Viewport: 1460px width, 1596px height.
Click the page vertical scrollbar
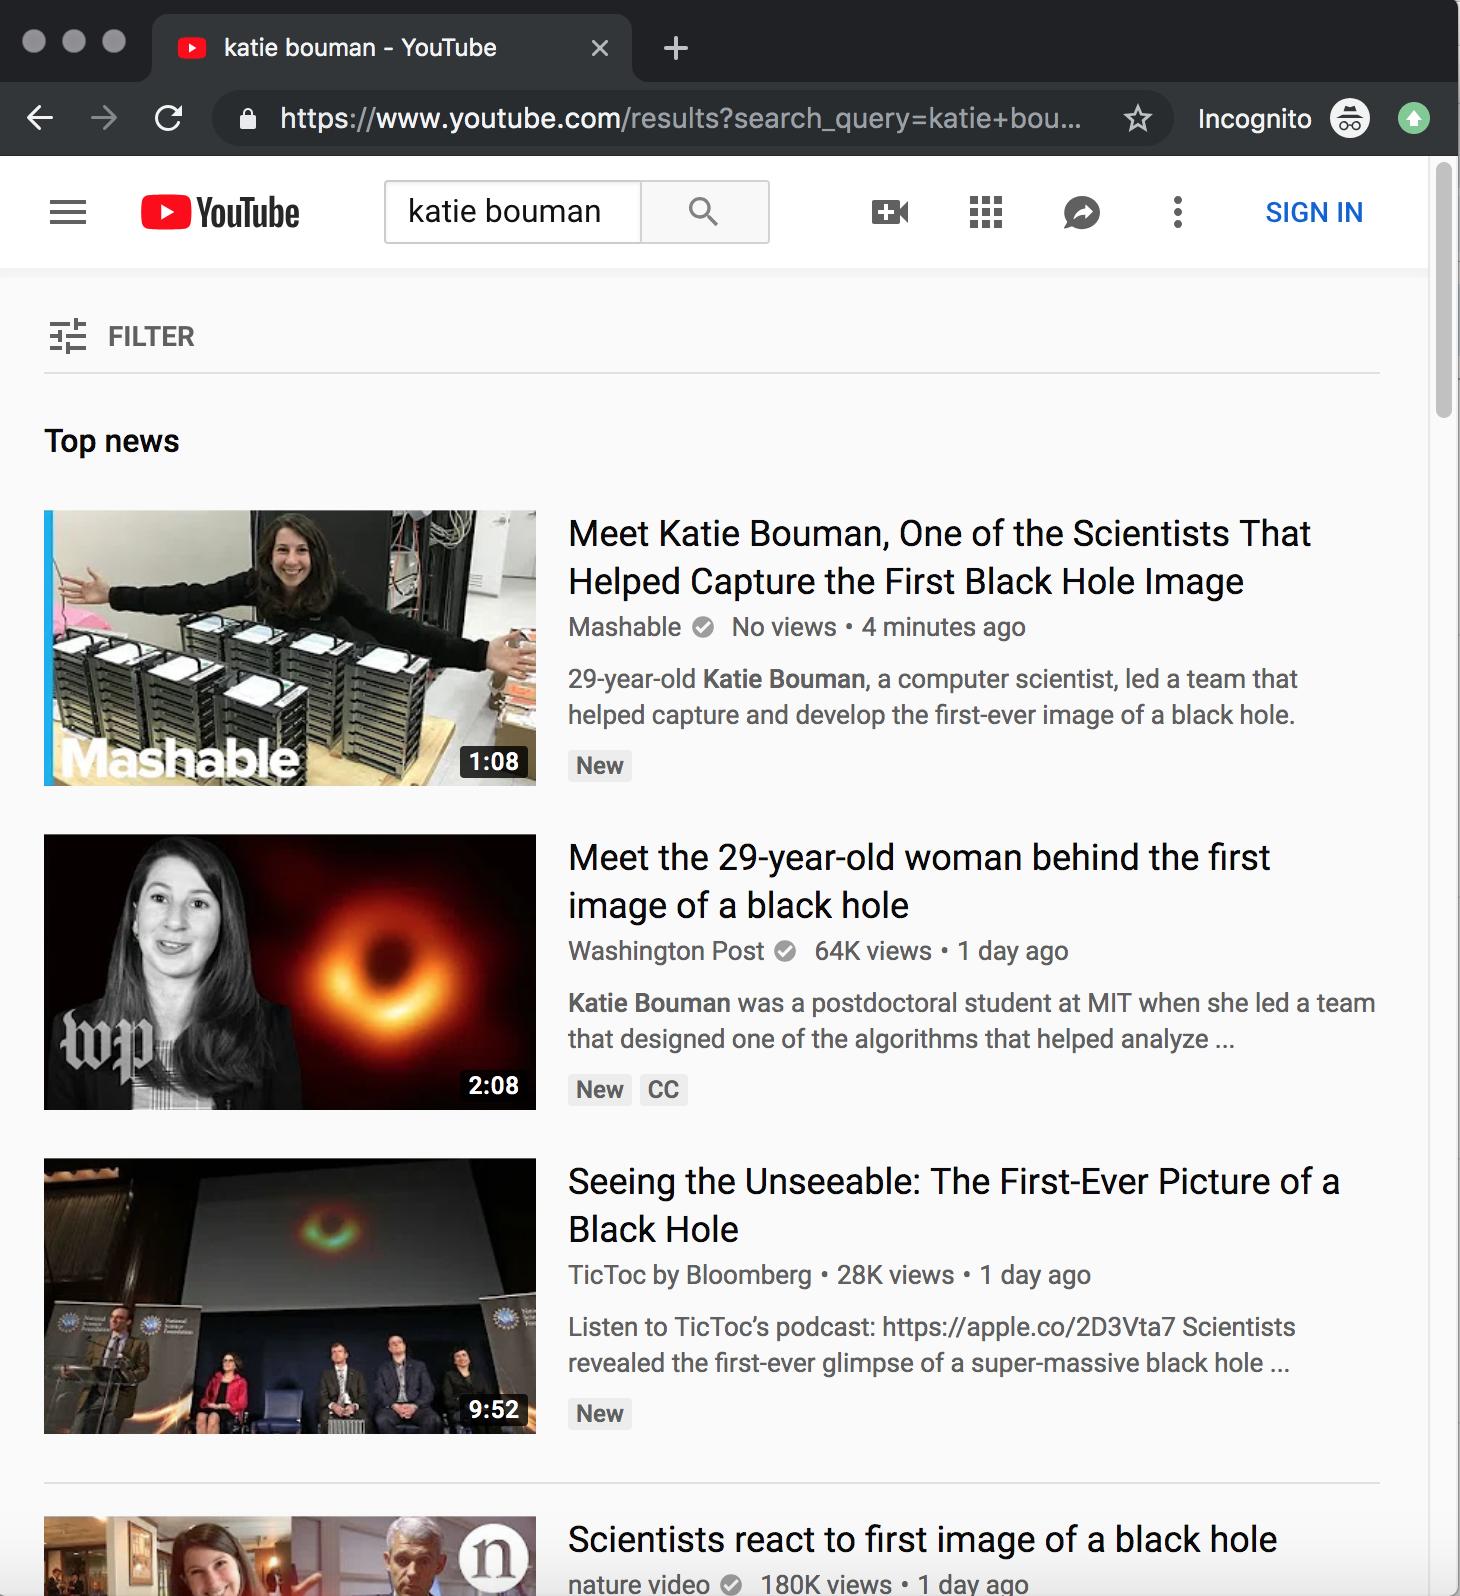pos(1443,290)
